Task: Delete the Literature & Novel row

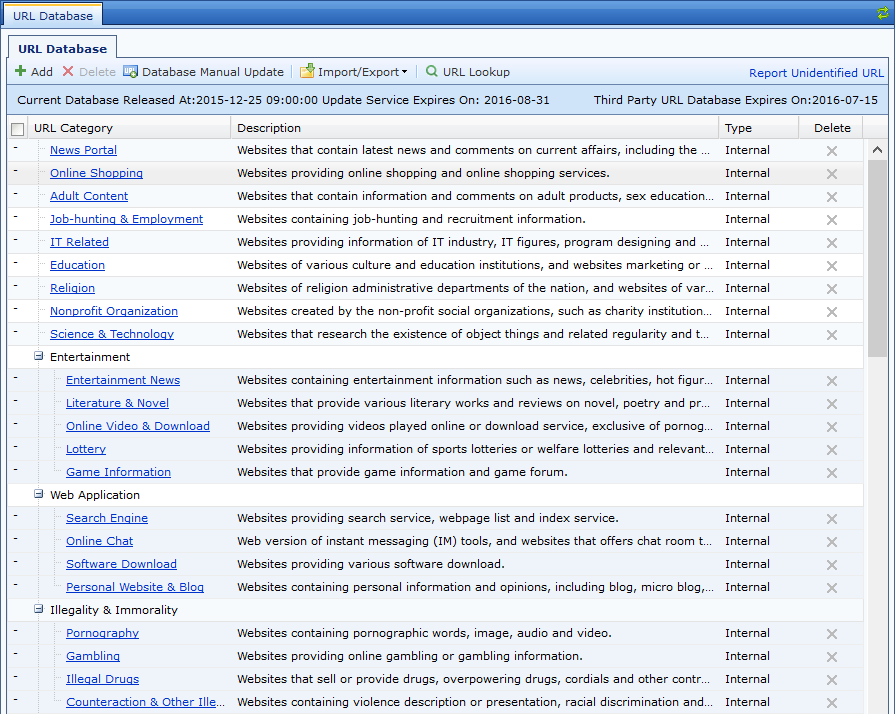Action: [832, 404]
